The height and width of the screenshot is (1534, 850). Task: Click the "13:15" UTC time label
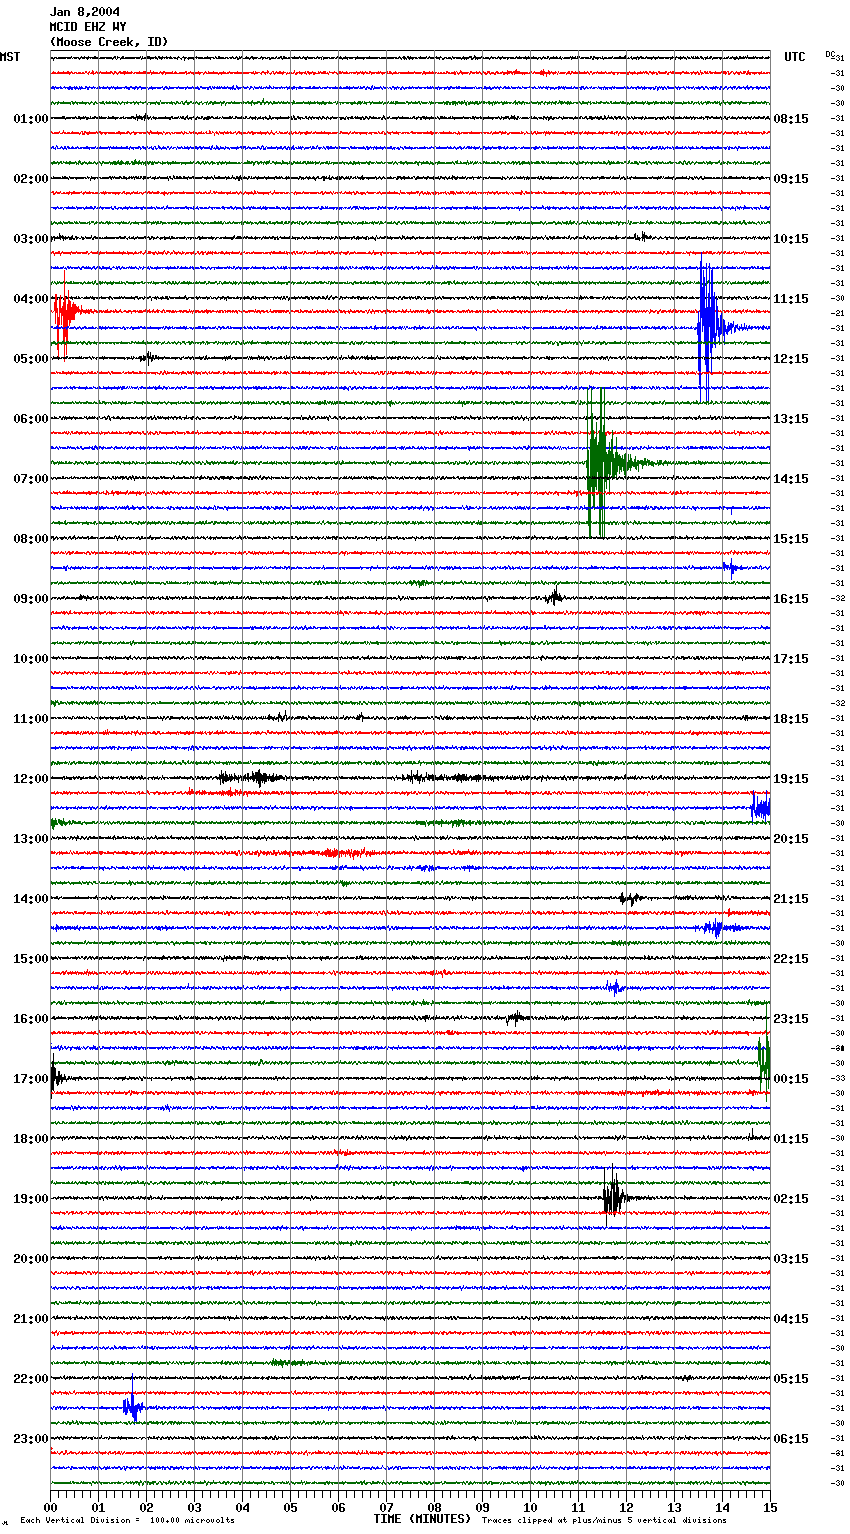point(791,419)
